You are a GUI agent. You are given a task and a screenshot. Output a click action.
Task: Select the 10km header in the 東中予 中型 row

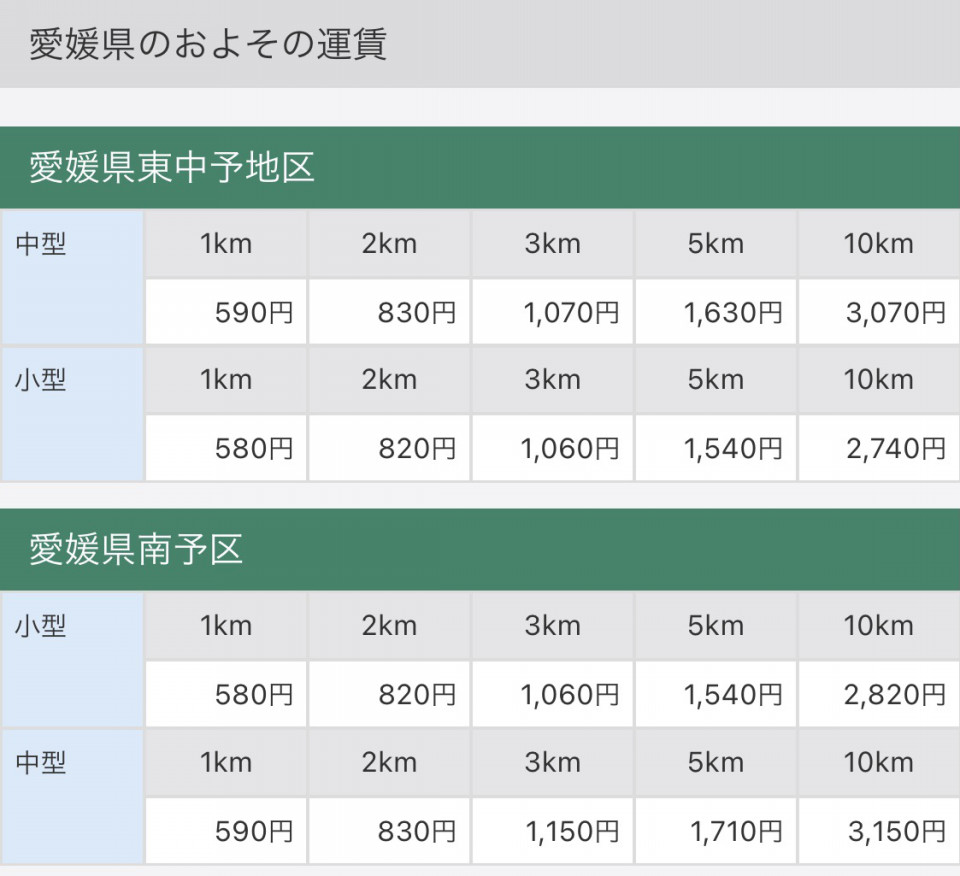point(879,244)
